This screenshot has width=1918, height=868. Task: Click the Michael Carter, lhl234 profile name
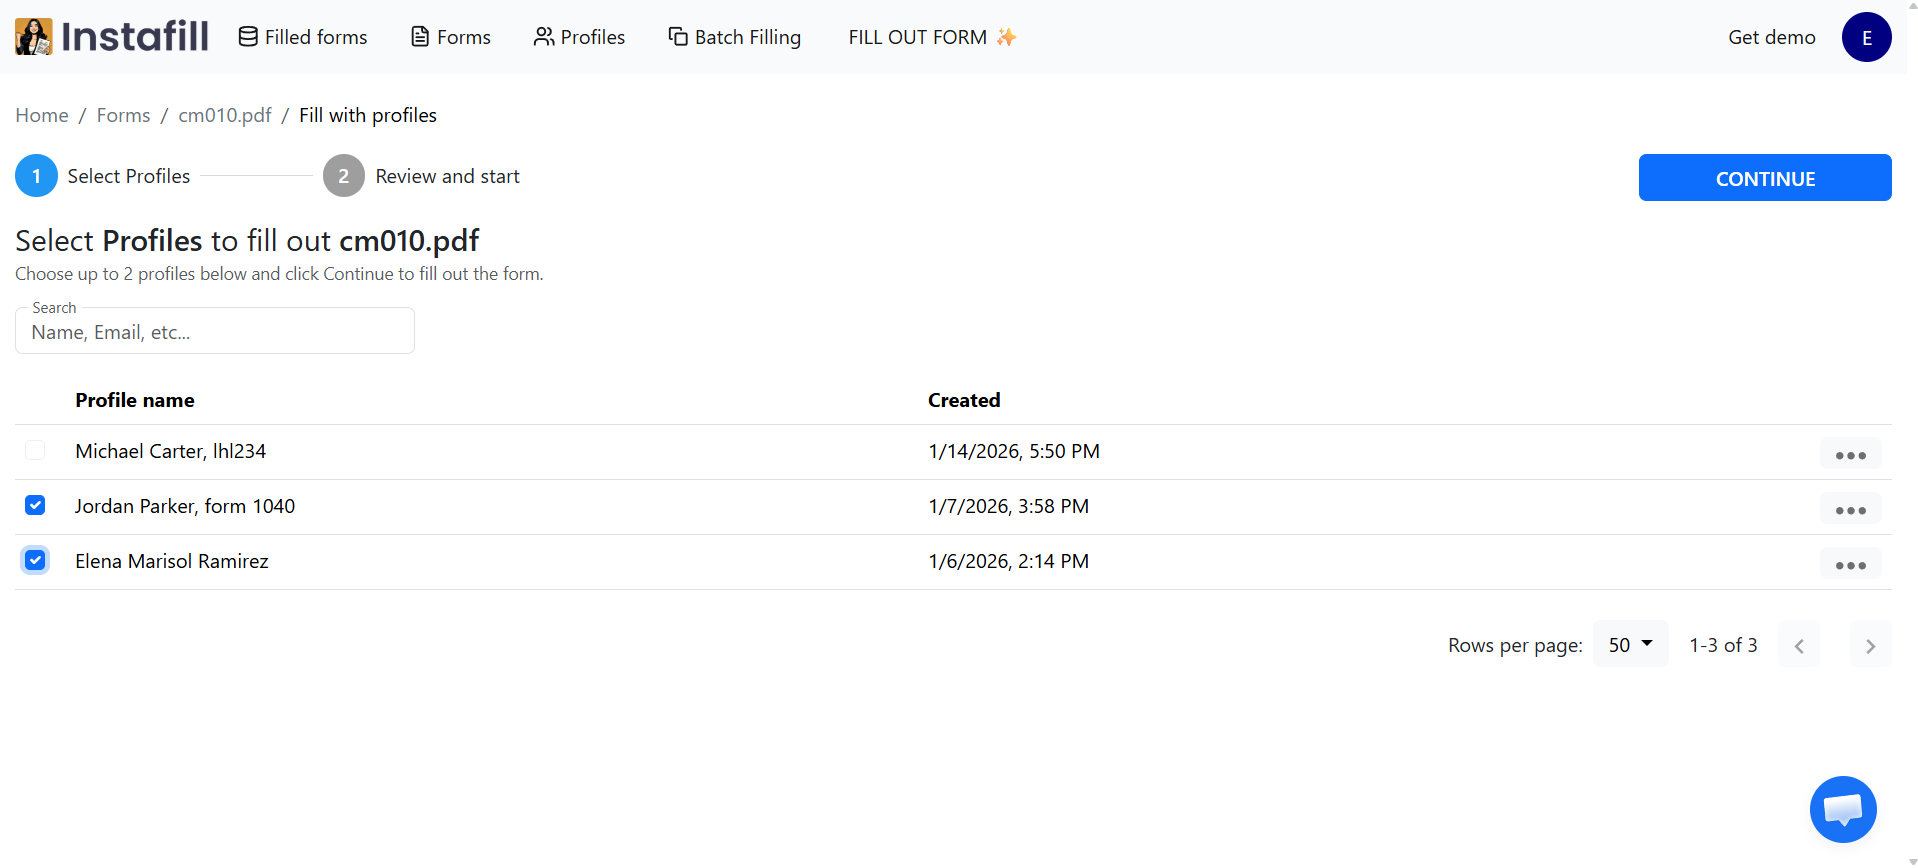coord(171,451)
